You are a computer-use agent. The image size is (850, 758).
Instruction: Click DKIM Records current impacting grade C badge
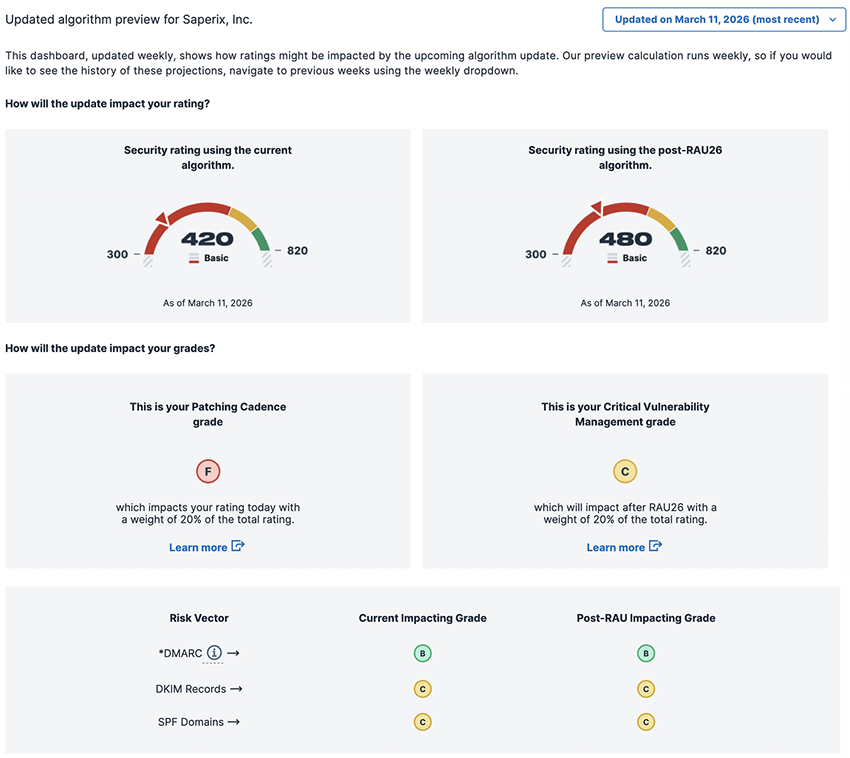coord(423,689)
